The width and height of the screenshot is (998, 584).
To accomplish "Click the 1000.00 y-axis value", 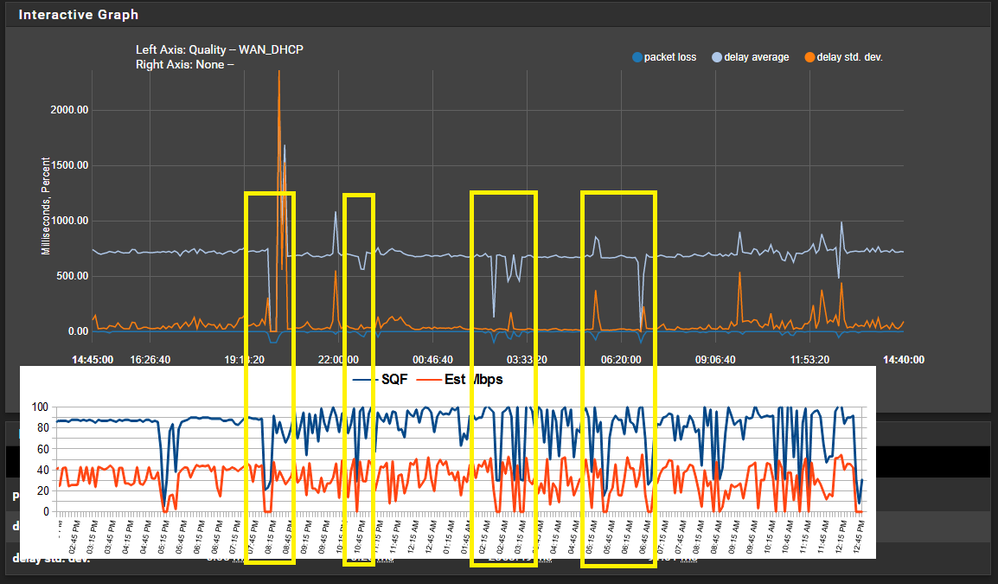I will point(71,221).
